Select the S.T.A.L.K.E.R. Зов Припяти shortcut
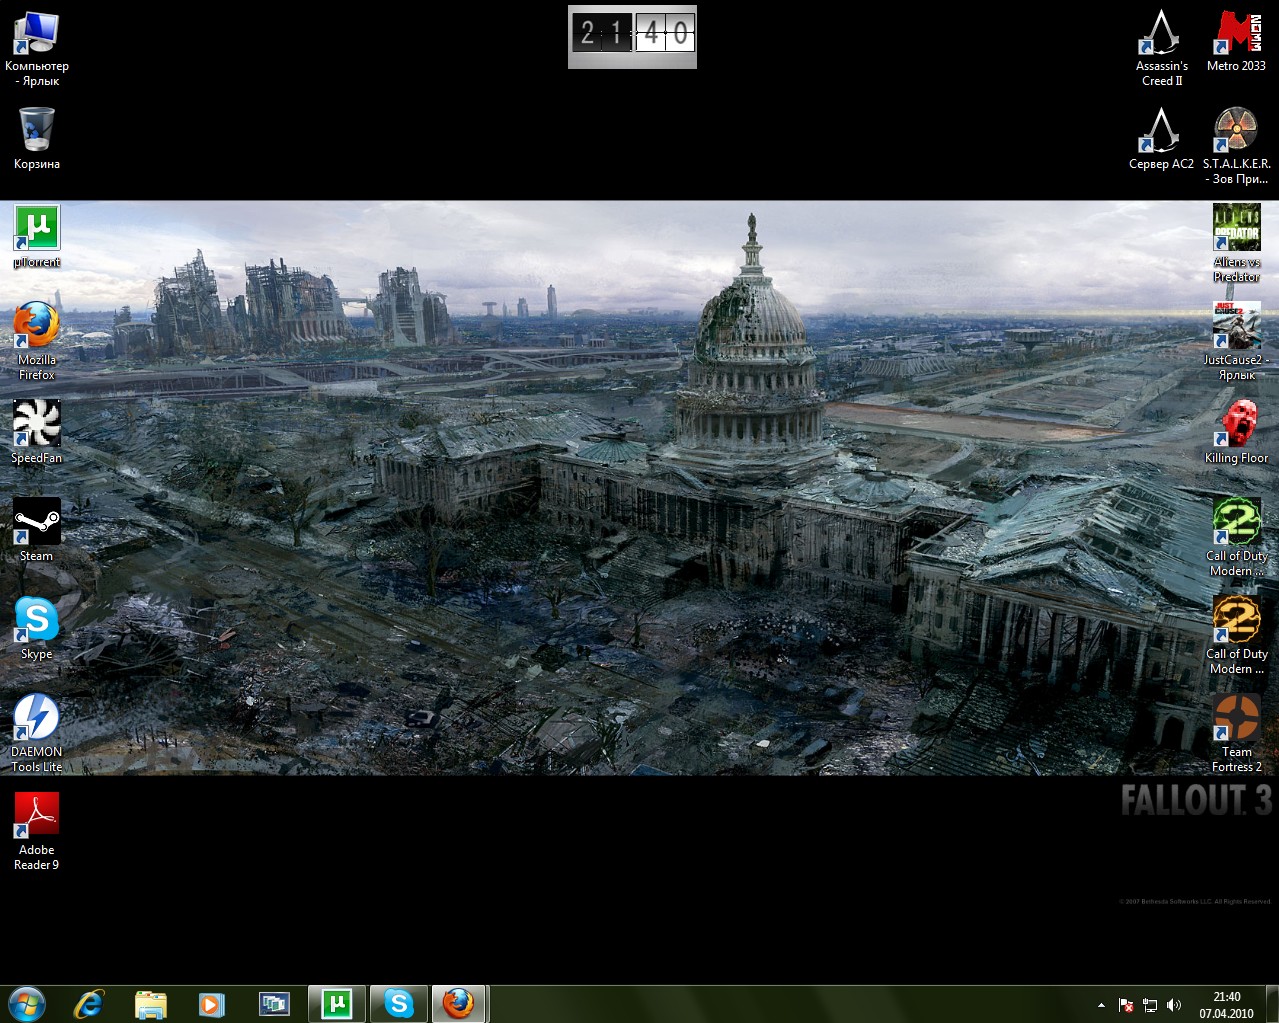Screen dimensions: 1279x1023 pyautogui.click(x=1237, y=145)
